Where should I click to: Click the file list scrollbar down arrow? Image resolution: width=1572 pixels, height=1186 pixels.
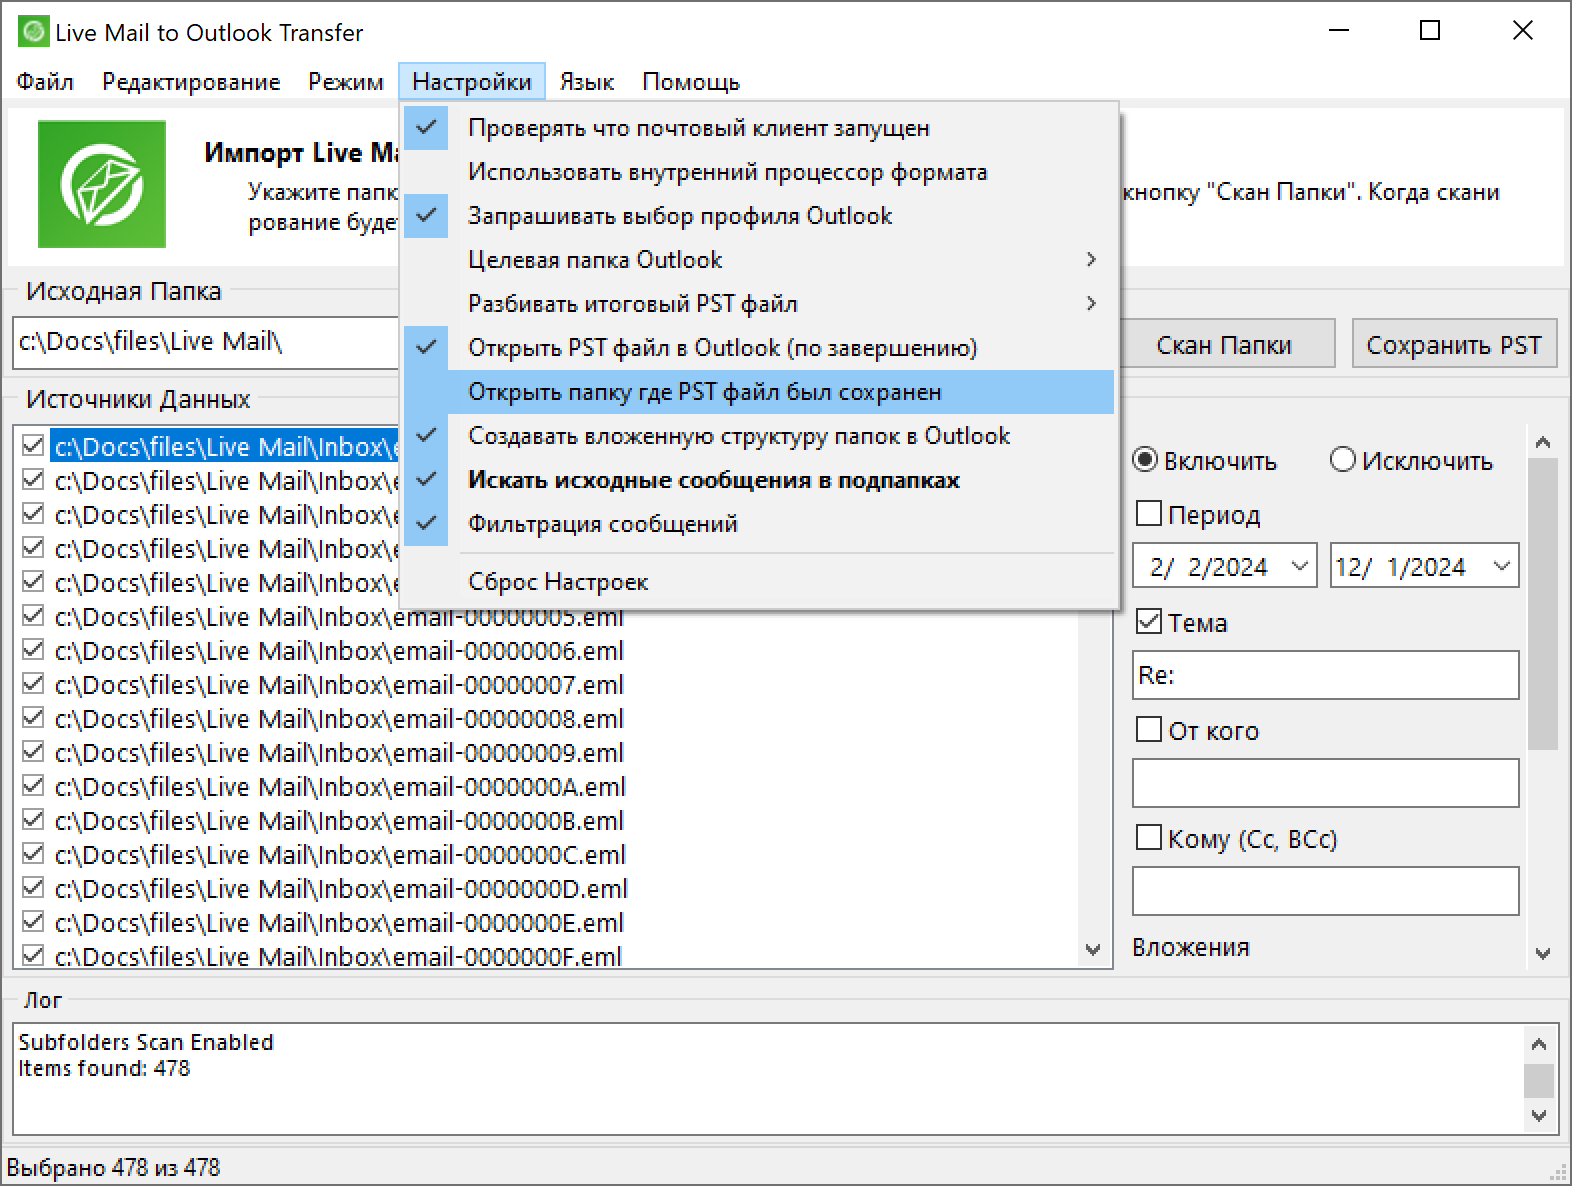(x=1093, y=949)
